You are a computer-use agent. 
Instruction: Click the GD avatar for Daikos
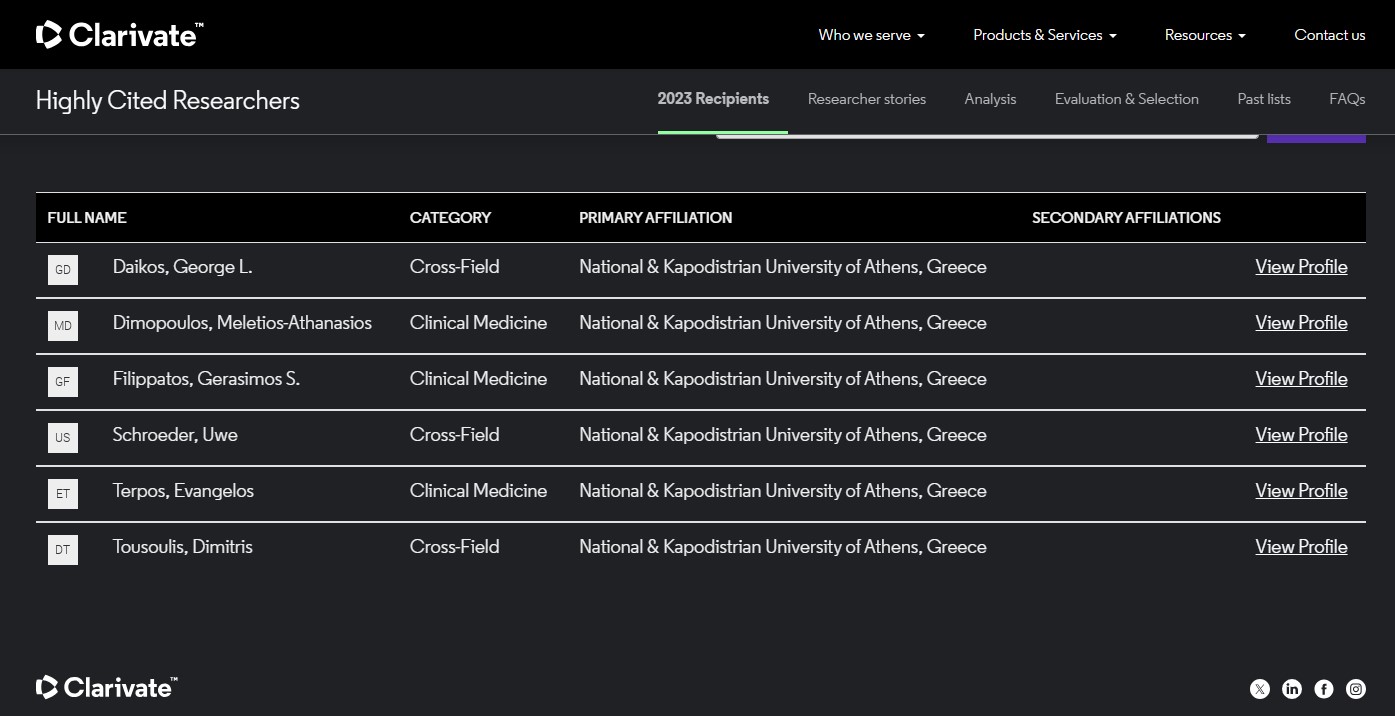(63, 270)
